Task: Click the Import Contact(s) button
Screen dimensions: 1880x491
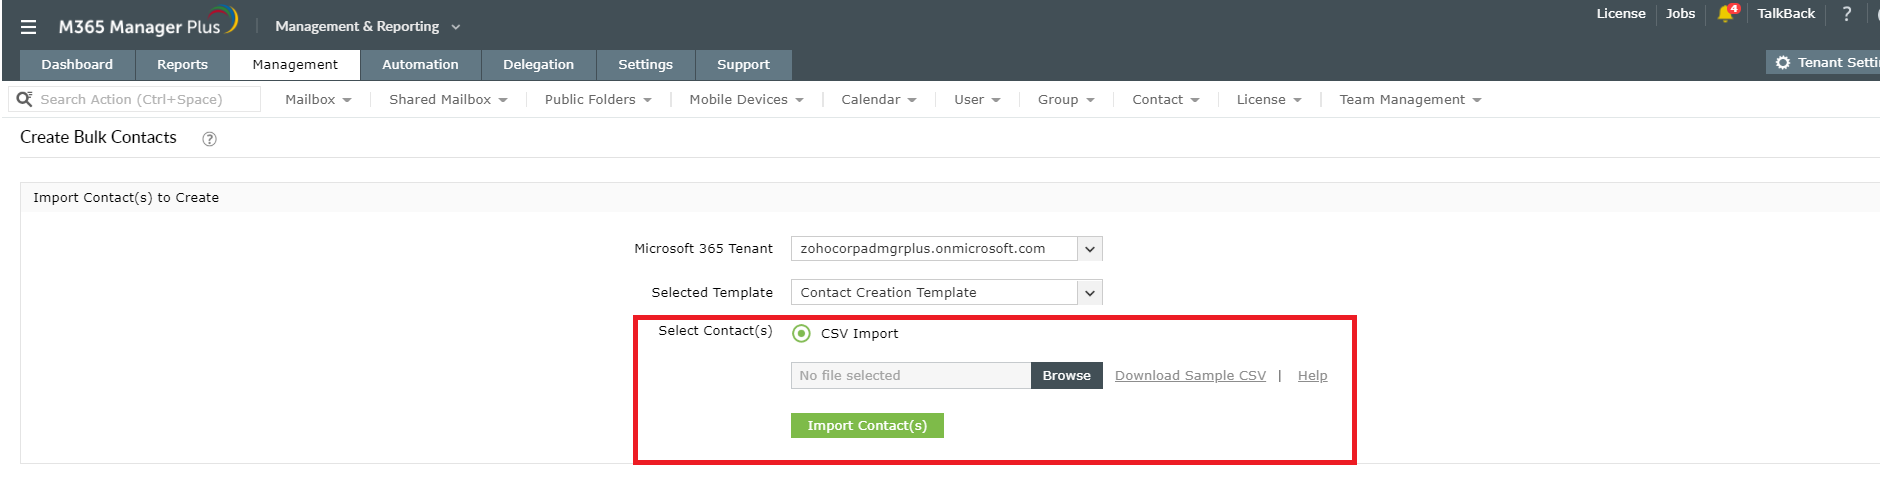Action: point(867,426)
